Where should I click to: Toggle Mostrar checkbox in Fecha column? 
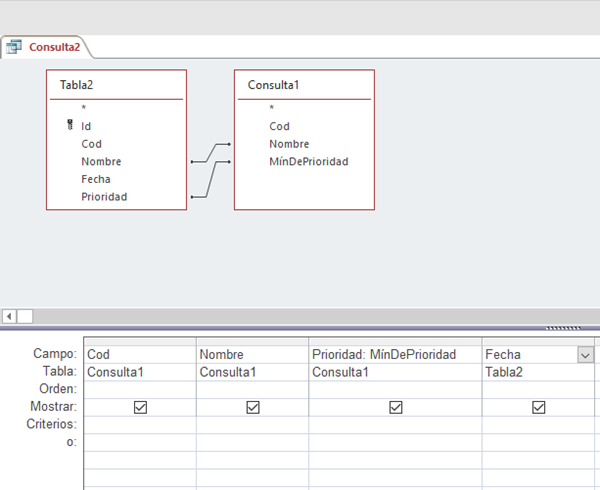(x=539, y=407)
